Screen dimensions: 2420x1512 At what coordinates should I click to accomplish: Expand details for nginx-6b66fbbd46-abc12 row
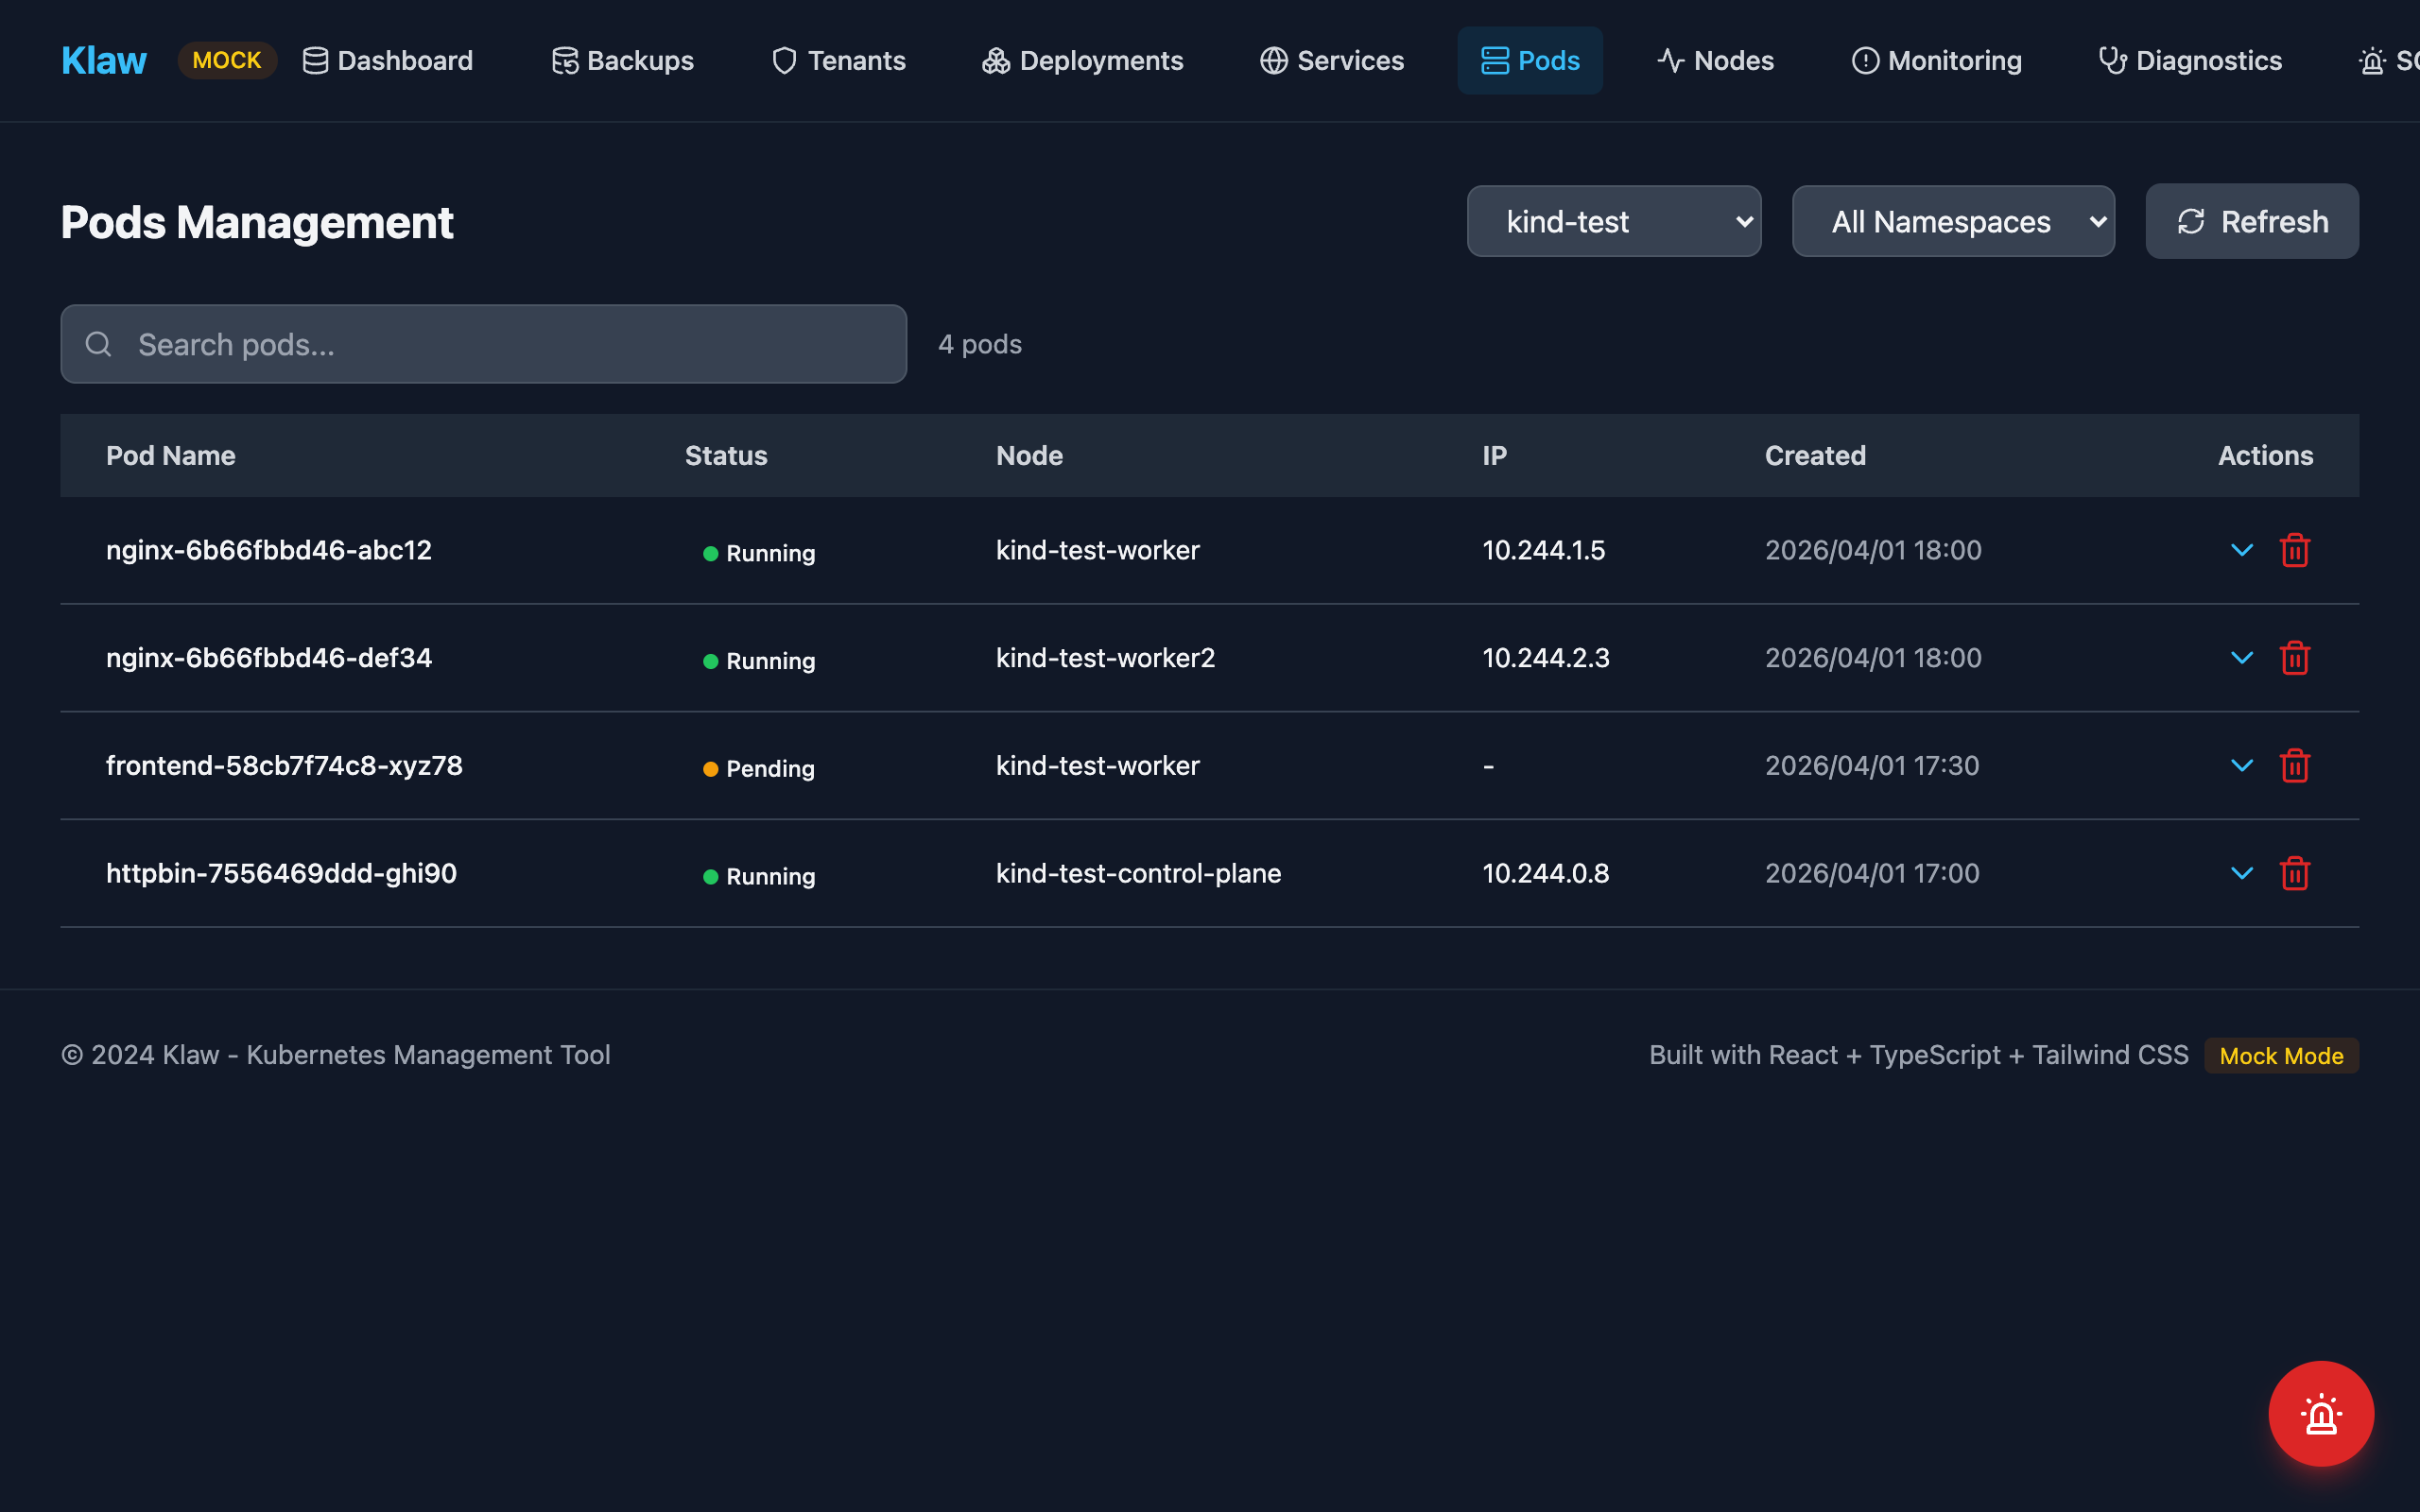[x=2242, y=550]
